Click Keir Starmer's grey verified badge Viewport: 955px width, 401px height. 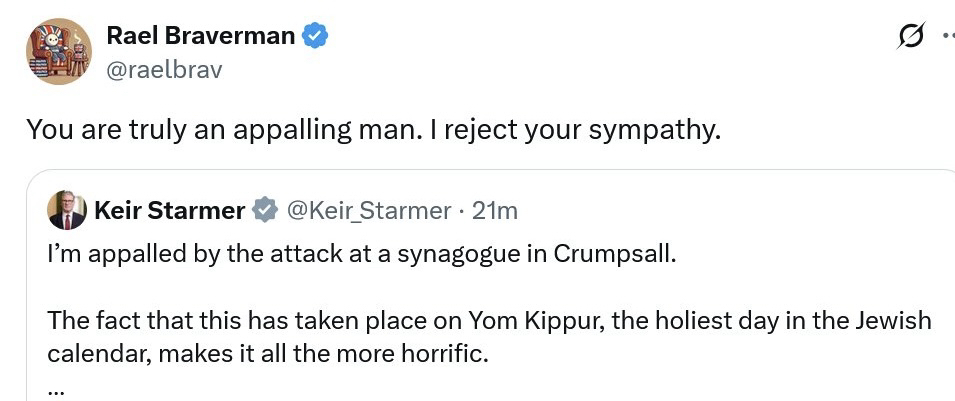[264, 210]
